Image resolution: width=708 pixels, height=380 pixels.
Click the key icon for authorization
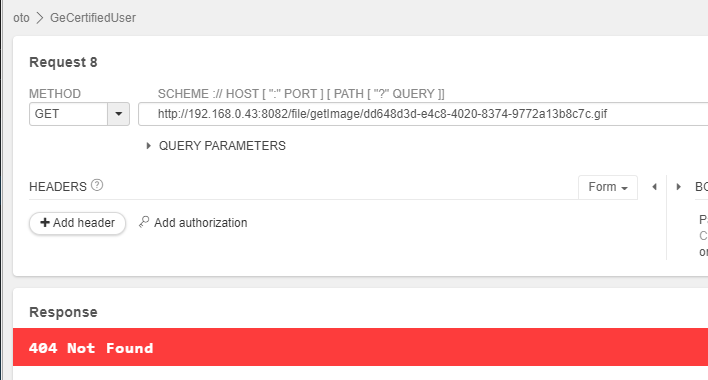144,222
